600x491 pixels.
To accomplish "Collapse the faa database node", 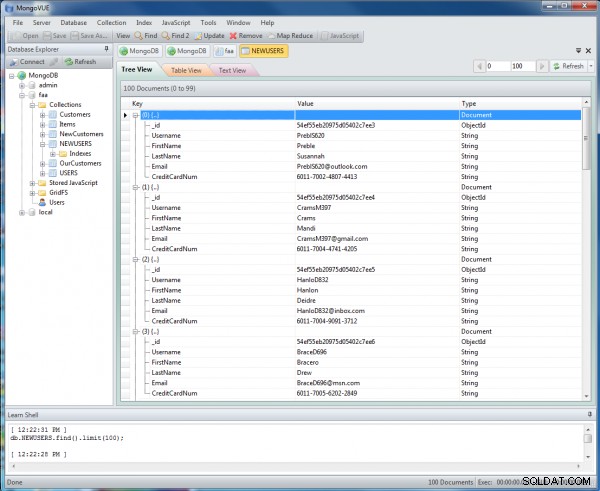I will point(22,95).
